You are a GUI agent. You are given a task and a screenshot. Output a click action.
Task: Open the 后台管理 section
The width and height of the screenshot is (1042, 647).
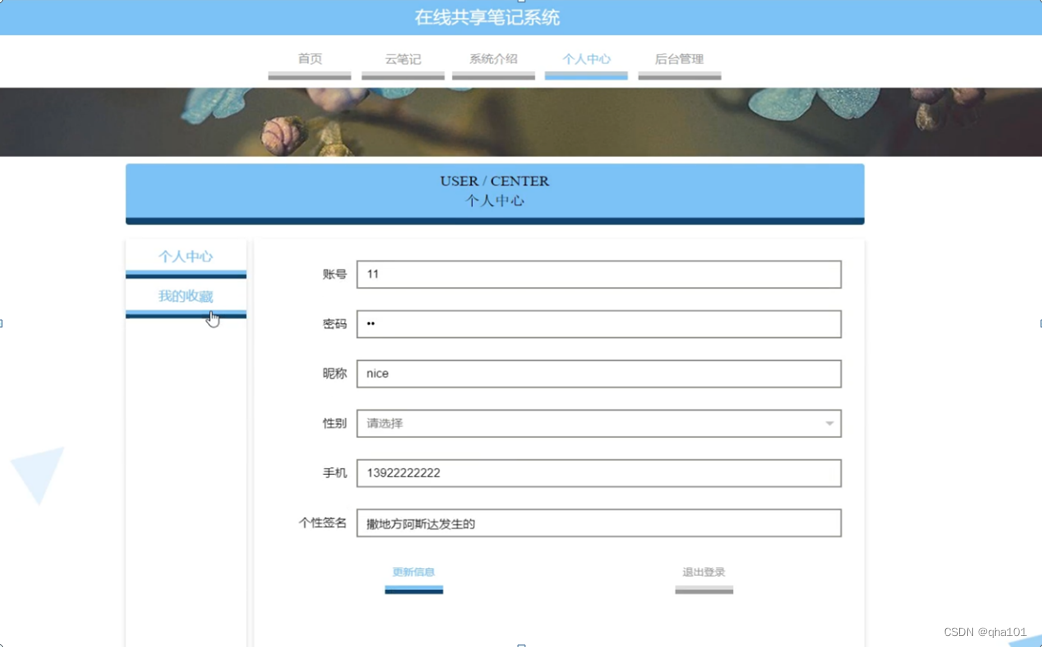(679, 59)
